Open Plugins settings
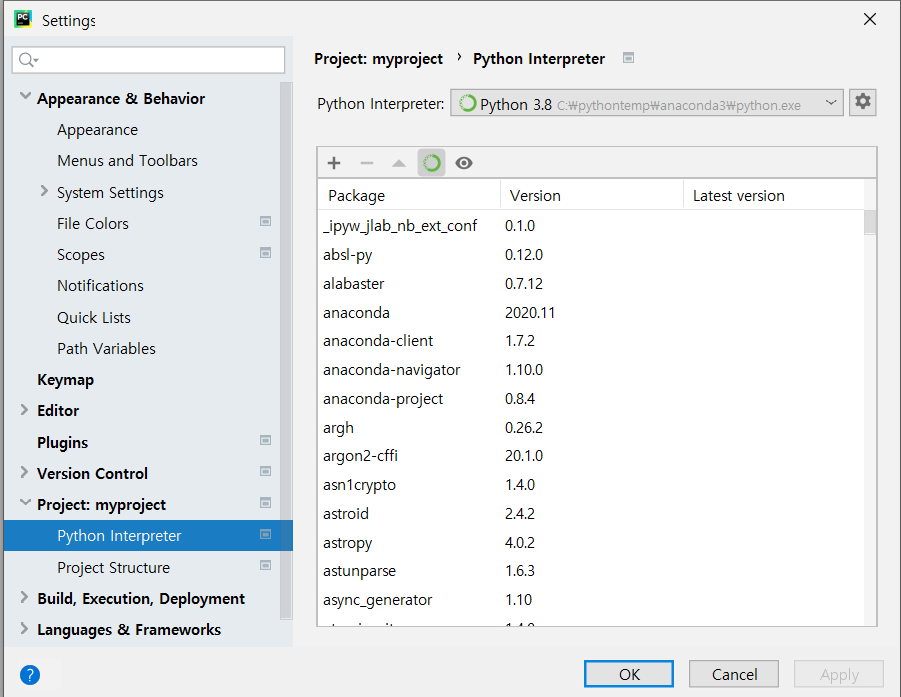Screen dimensions: 901x697 point(63,442)
